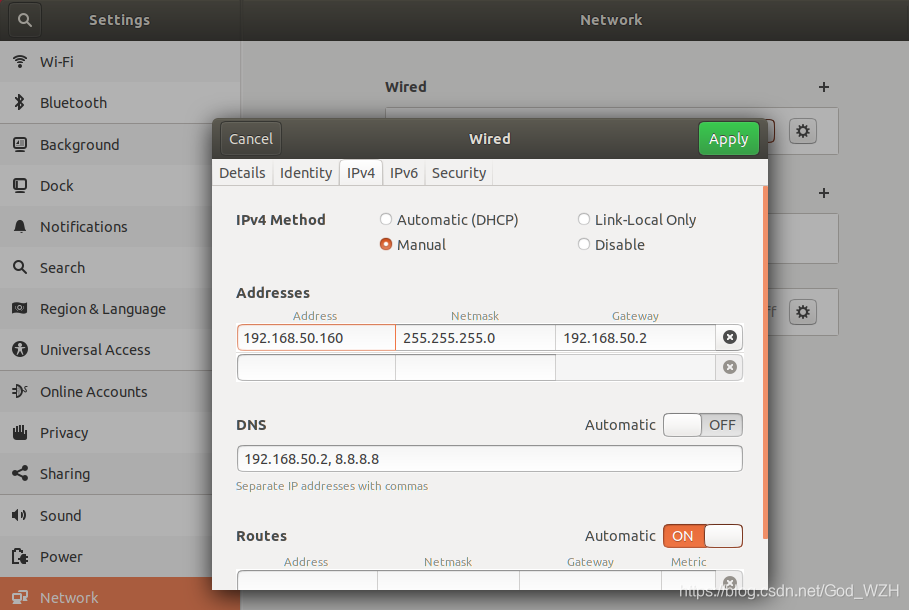Click the empty second Gateway field
Image resolution: width=909 pixels, height=610 pixels.
point(635,367)
